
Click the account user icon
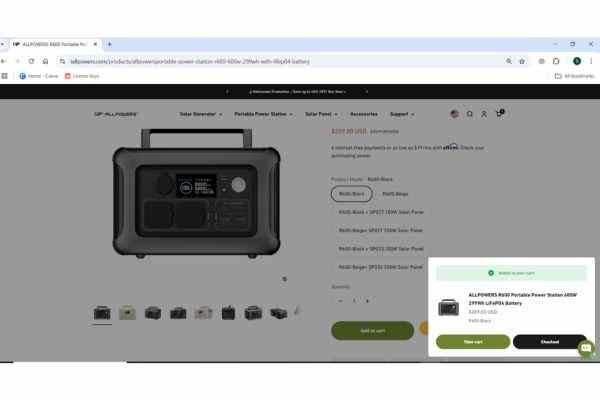[484, 114]
